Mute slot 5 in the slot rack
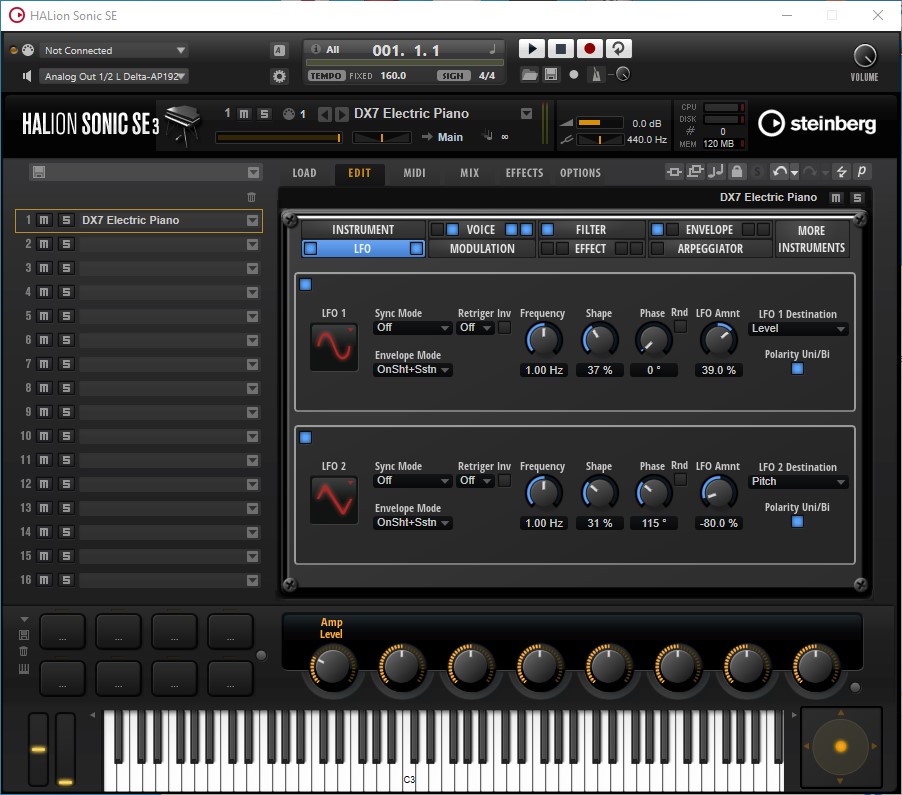 coord(44,316)
